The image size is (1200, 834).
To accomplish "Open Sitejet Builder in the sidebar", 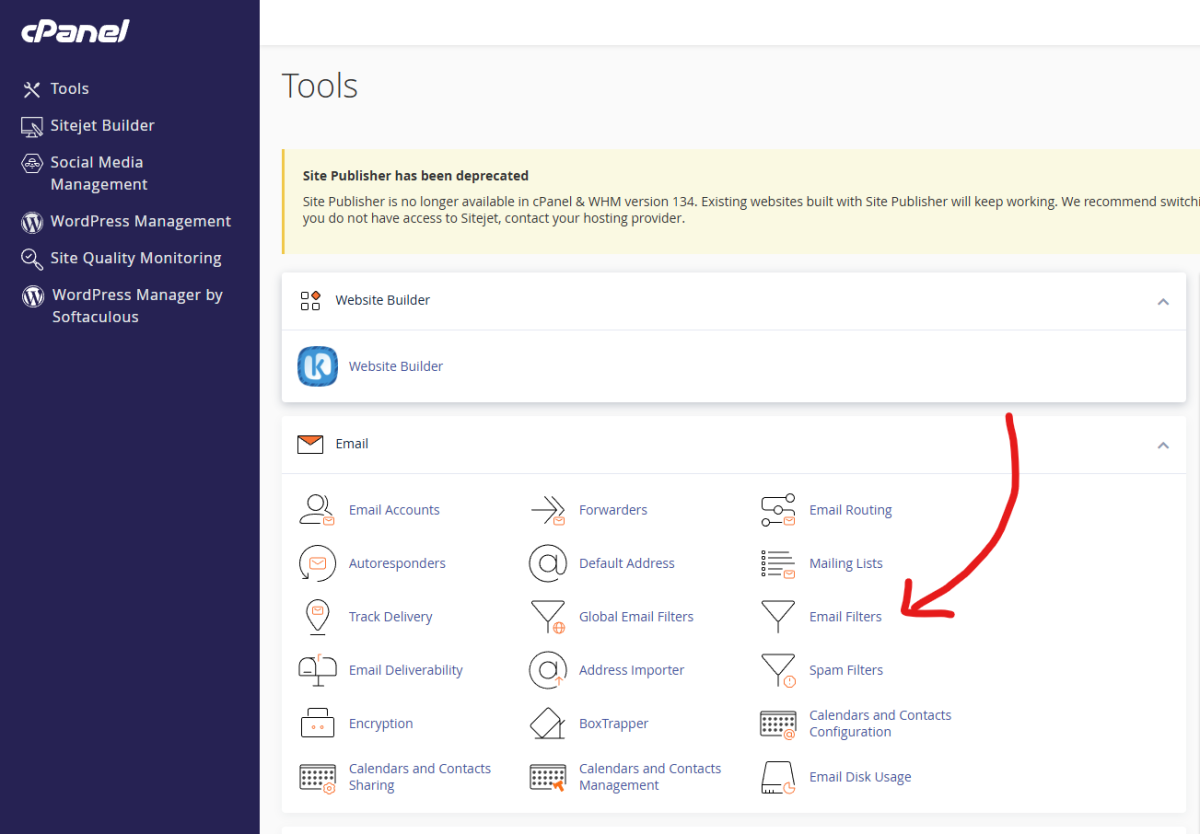I will [102, 126].
